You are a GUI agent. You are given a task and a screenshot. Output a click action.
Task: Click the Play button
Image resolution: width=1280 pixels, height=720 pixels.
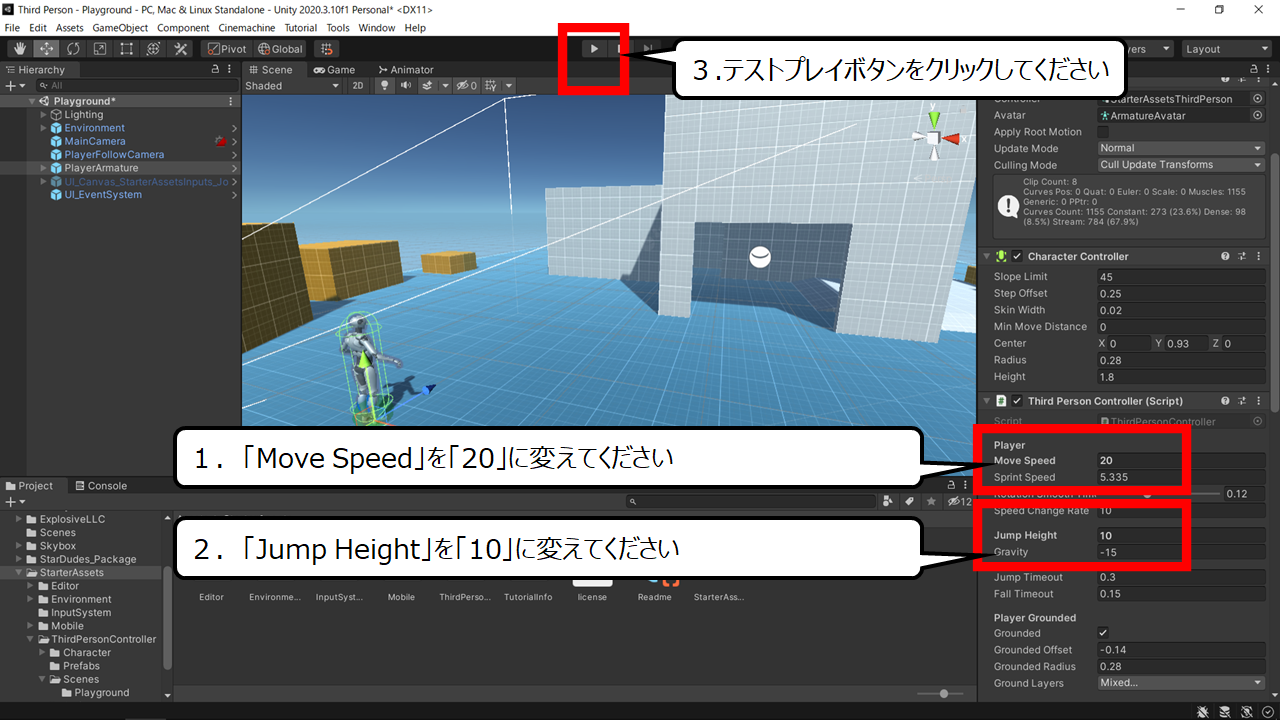click(594, 48)
